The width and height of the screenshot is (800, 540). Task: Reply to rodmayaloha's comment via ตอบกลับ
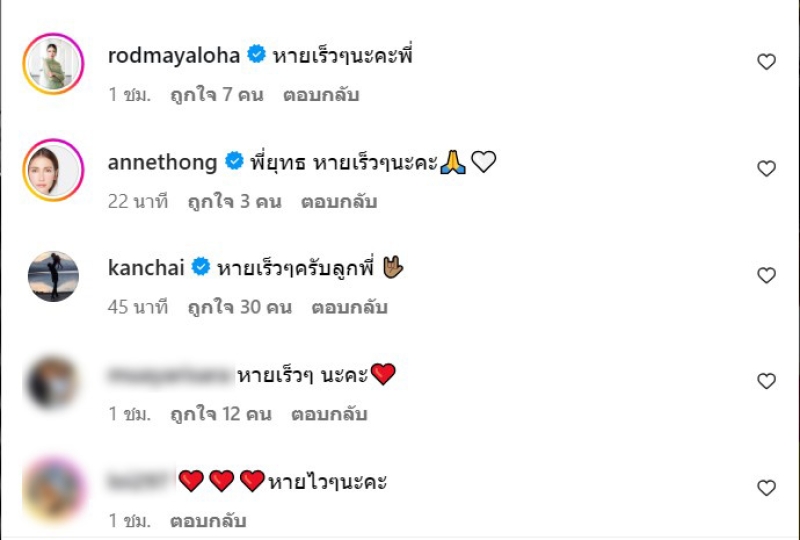[x=321, y=94]
